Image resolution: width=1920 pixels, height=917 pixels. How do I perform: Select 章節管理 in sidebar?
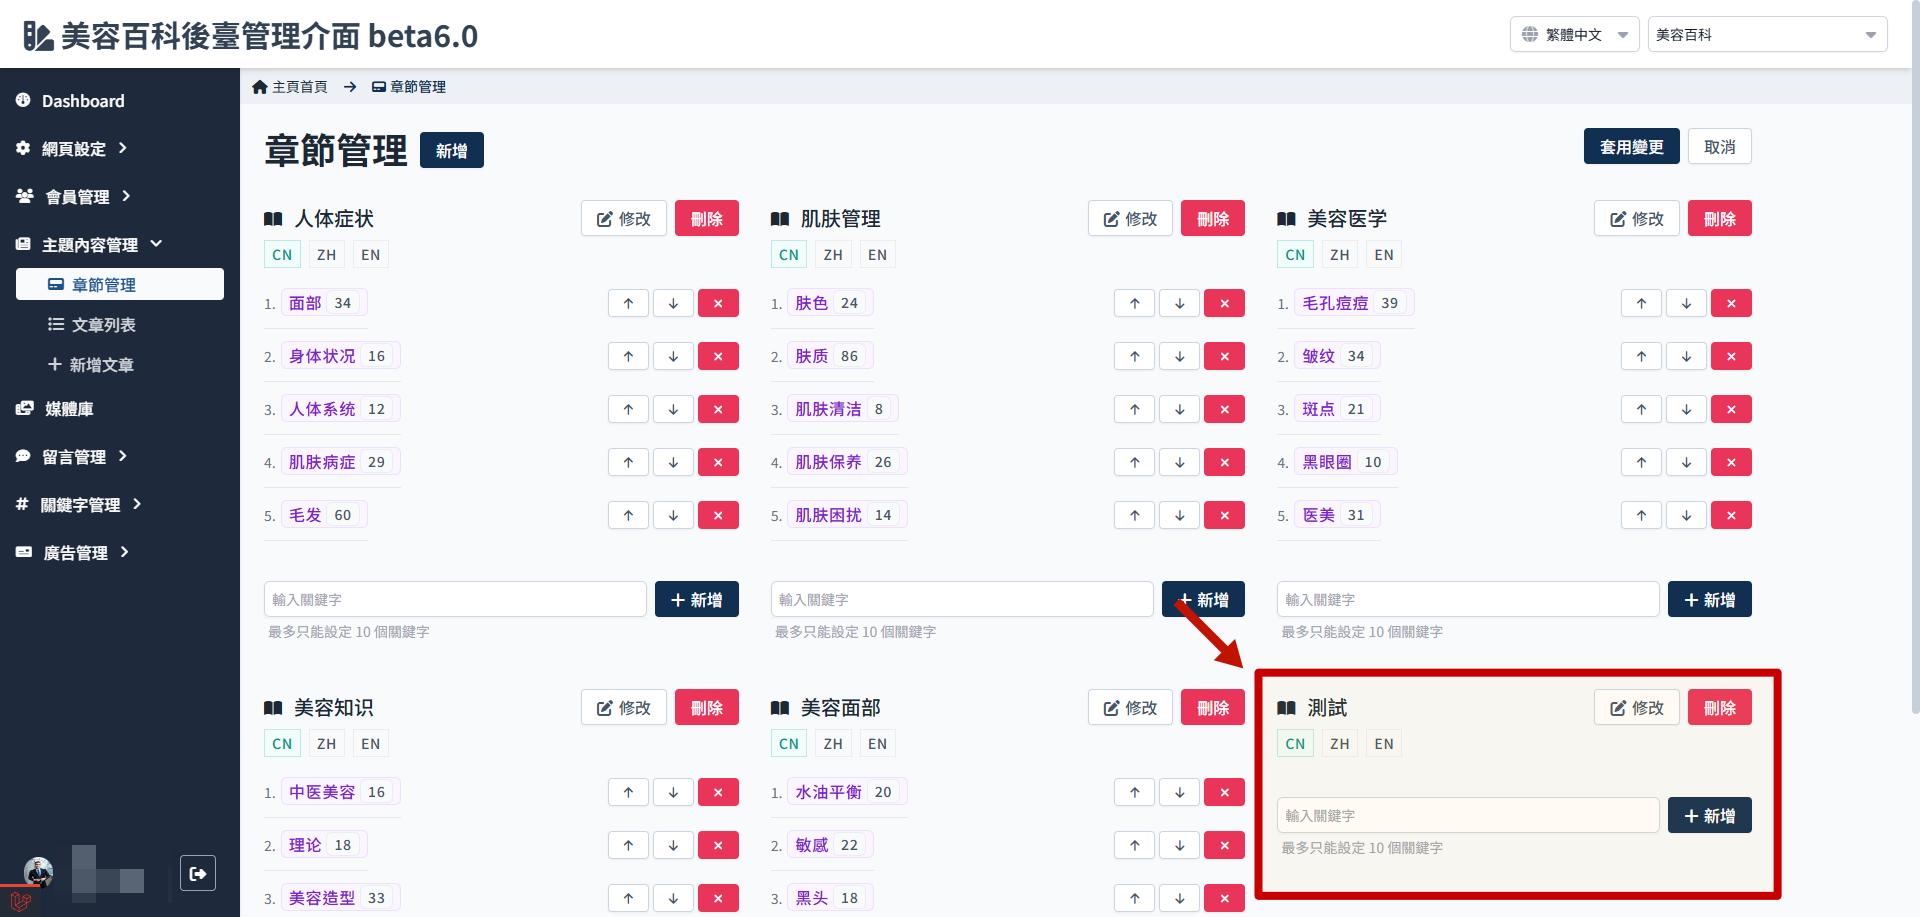point(120,284)
